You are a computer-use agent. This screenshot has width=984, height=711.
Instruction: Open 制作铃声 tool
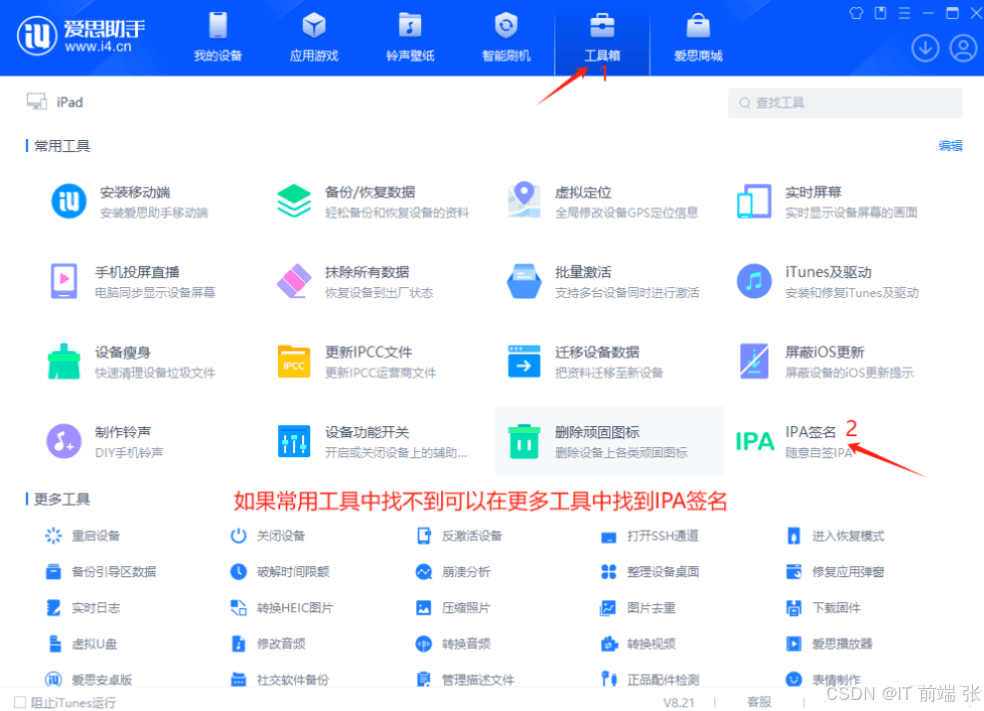(x=106, y=441)
